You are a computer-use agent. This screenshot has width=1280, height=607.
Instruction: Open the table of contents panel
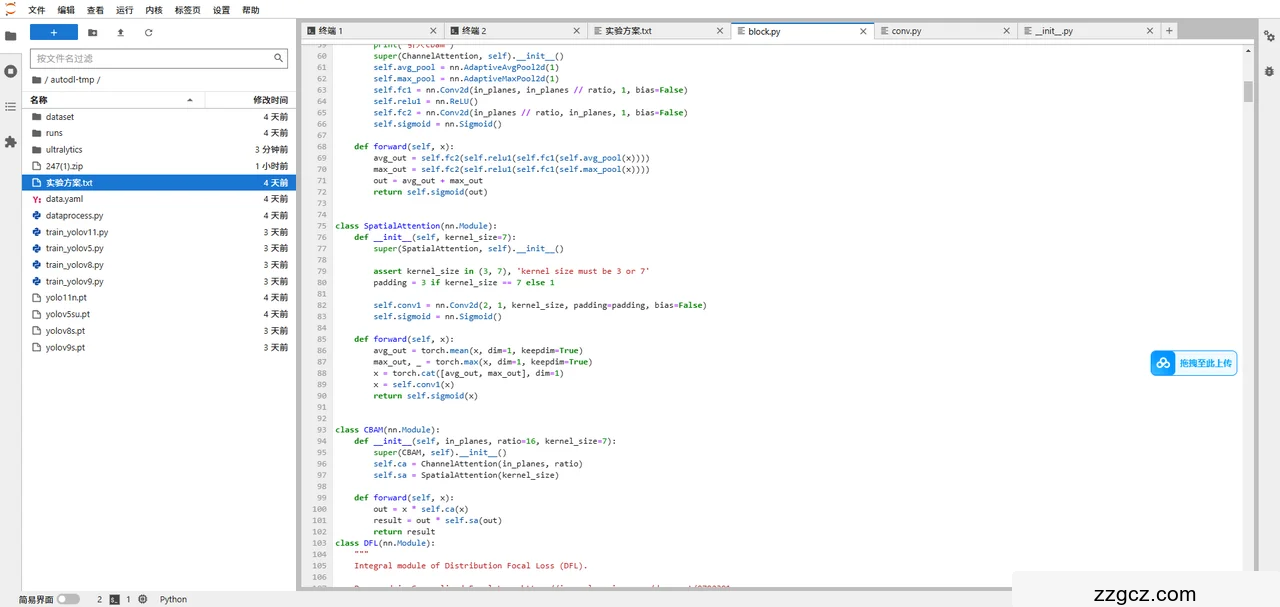pos(11,106)
